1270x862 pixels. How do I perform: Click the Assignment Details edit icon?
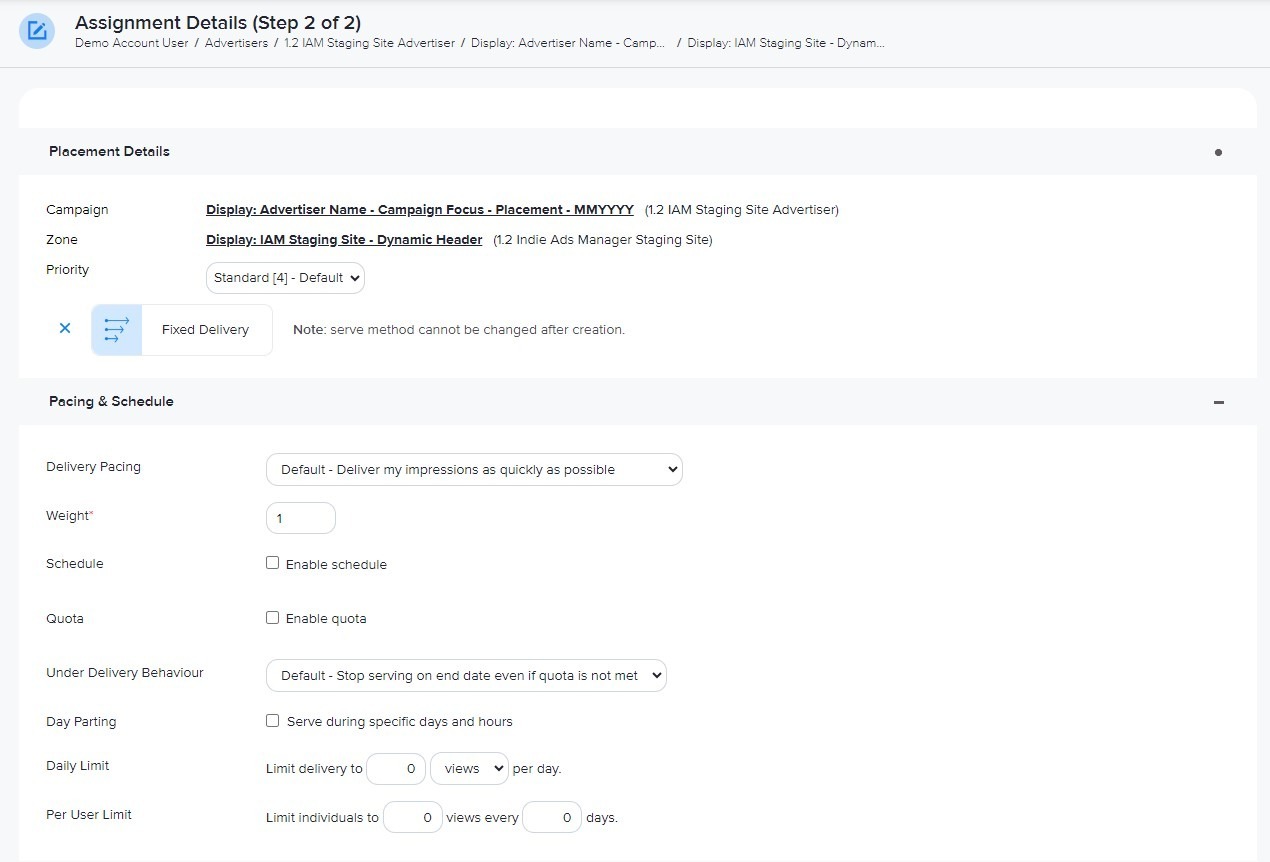[37, 31]
